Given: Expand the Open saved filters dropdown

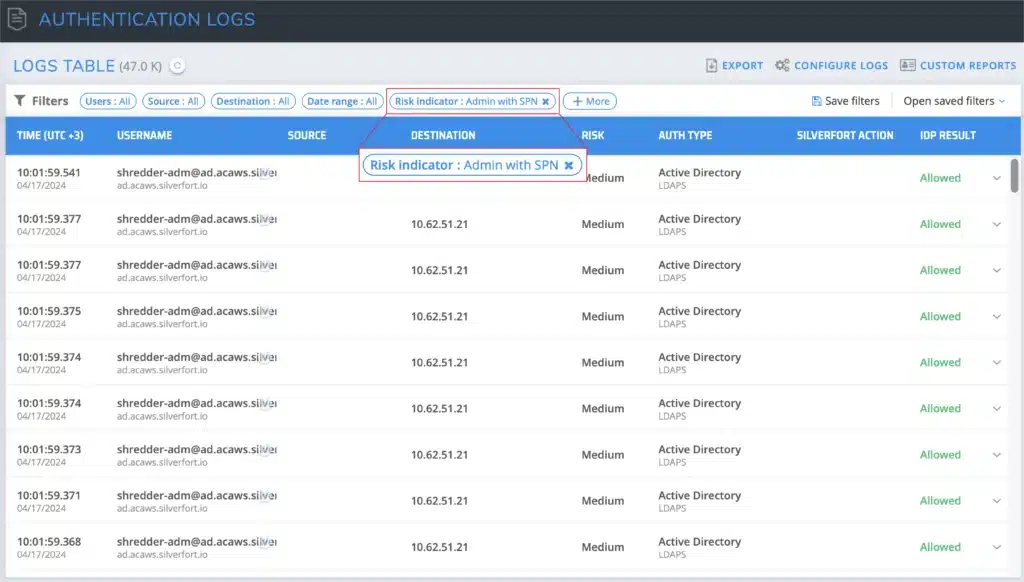Looking at the screenshot, I should (x=954, y=101).
